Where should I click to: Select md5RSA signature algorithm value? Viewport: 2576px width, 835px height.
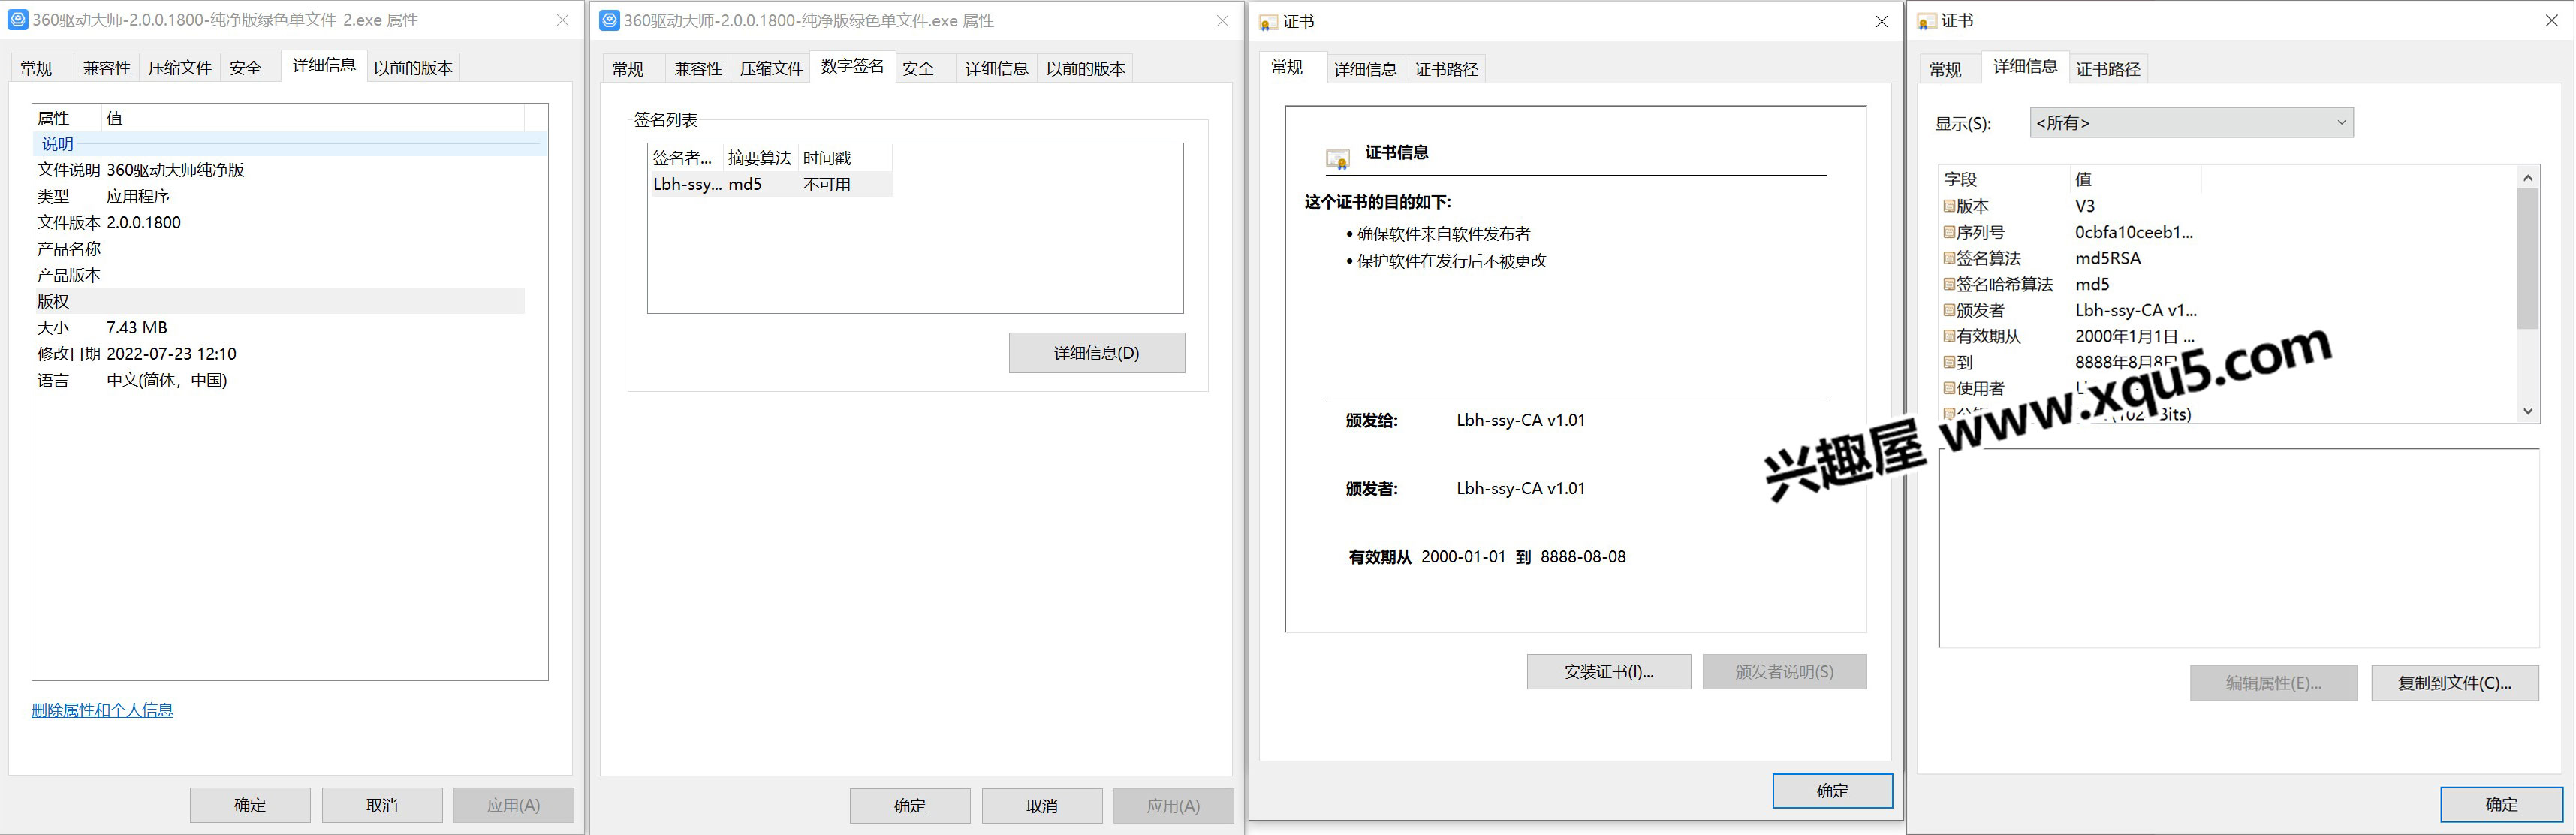(2108, 258)
